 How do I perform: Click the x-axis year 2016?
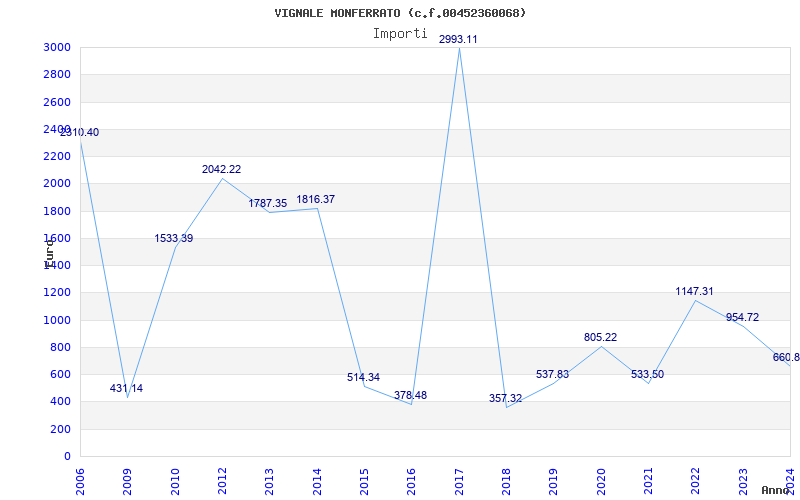pos(411,480)
